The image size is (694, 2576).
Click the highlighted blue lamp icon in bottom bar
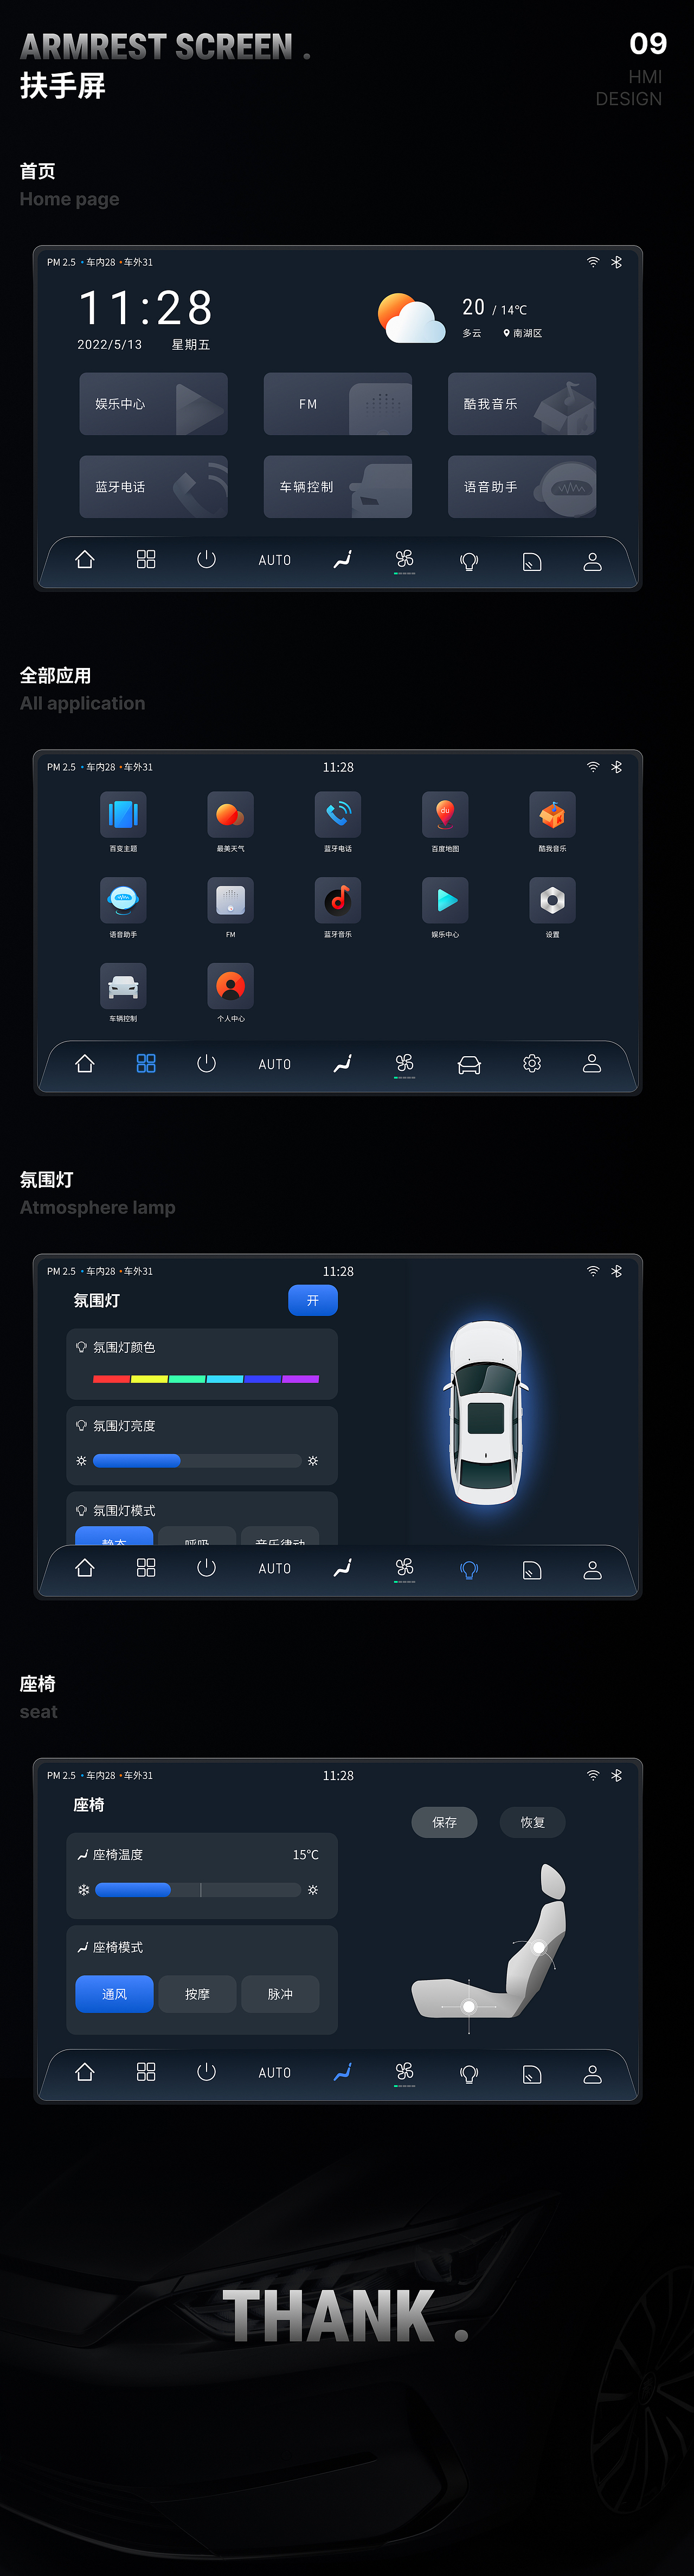(469, 1569)
